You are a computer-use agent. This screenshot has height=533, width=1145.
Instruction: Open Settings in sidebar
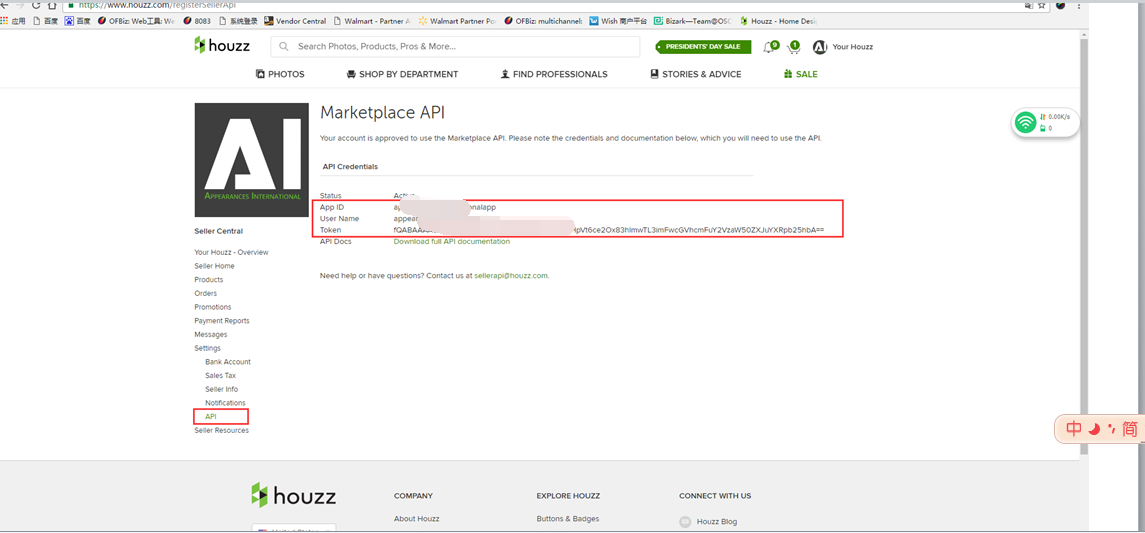207,348
